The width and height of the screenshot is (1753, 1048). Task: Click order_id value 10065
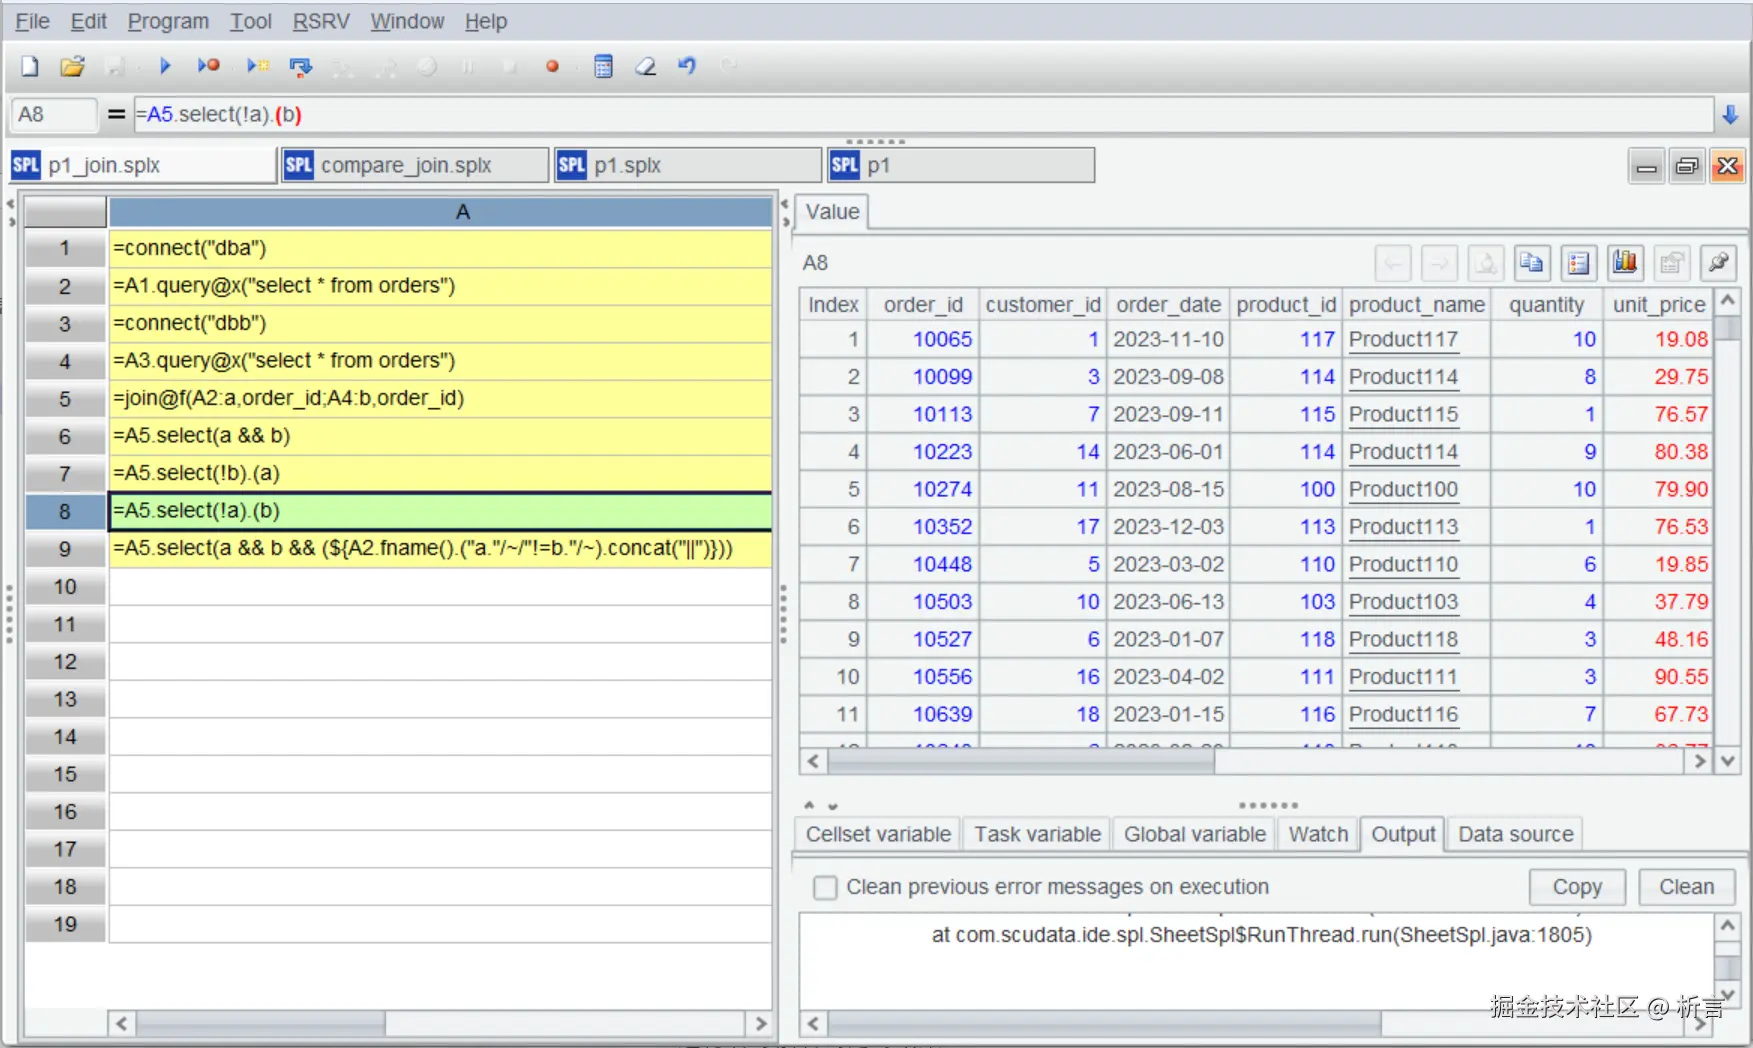click(942, 339)
